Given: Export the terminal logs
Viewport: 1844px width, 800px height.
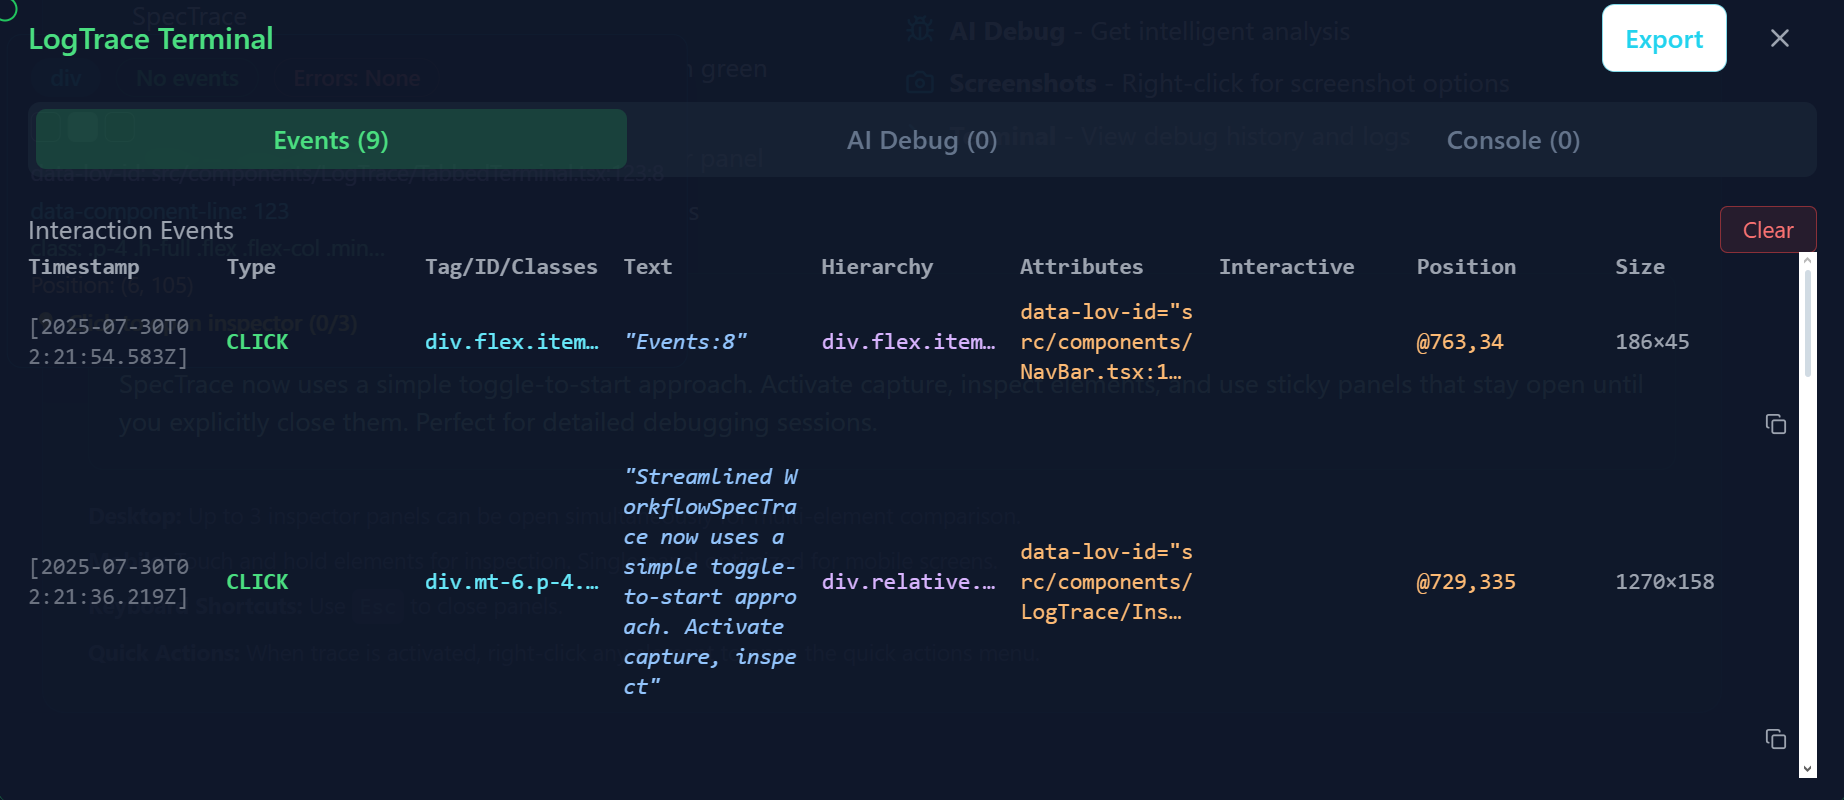Looking at the screenshot, I should pyautogui.click(x=1664, y=38).
